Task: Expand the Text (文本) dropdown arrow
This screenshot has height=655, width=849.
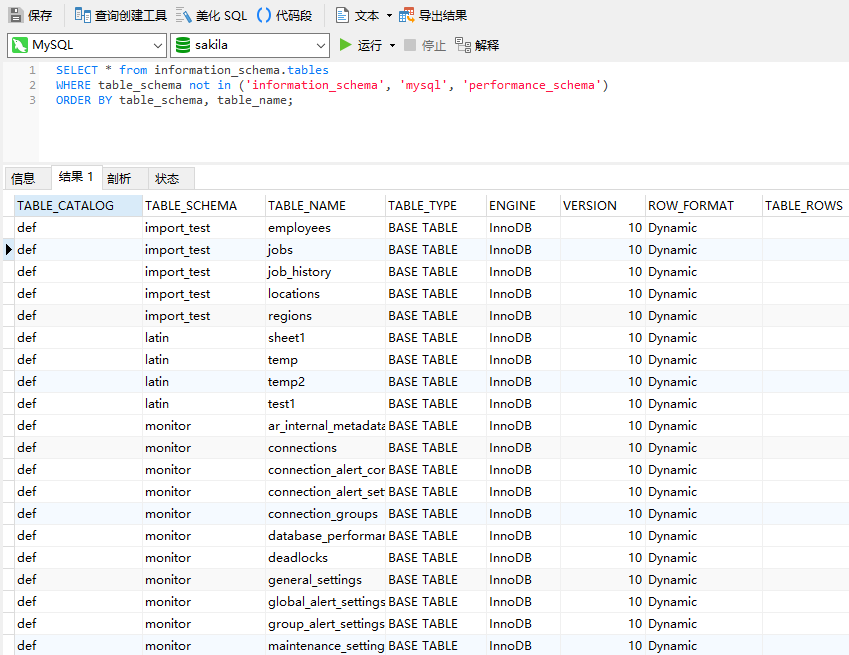Action: (389, 16)
